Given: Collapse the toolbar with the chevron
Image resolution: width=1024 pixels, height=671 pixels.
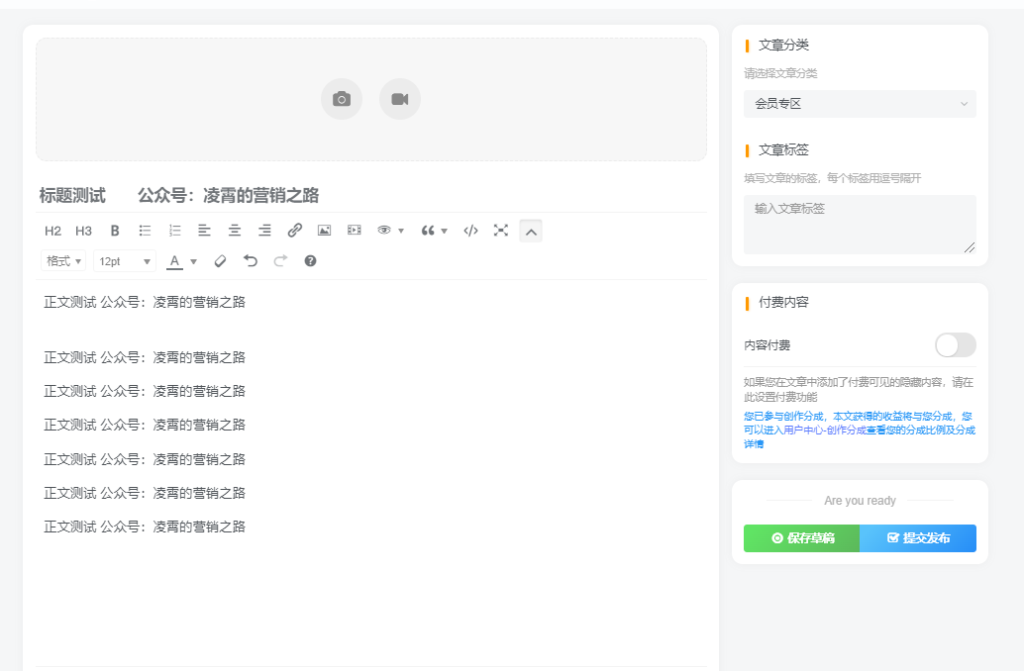Looking at the screenshot, I should 530,230.
